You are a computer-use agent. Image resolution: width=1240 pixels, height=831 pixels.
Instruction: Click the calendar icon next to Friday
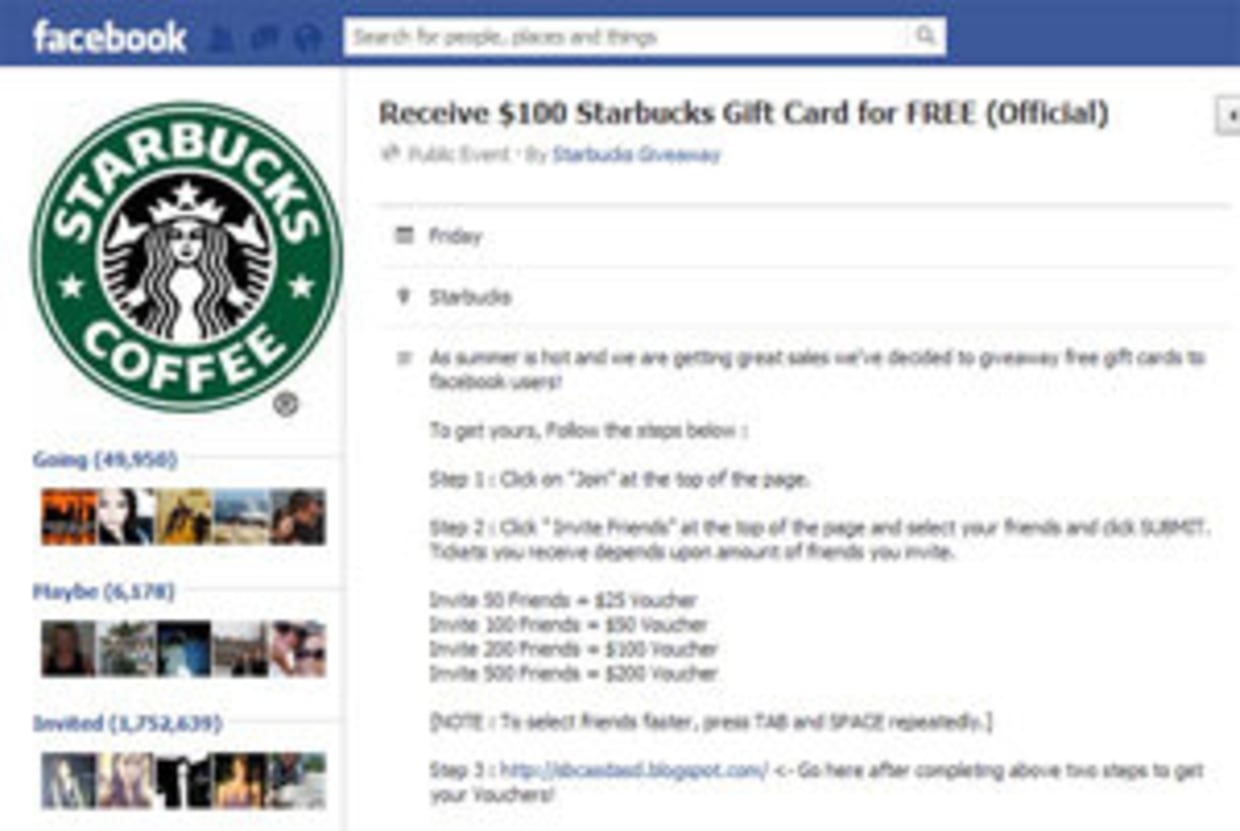[x=404, y=236]
